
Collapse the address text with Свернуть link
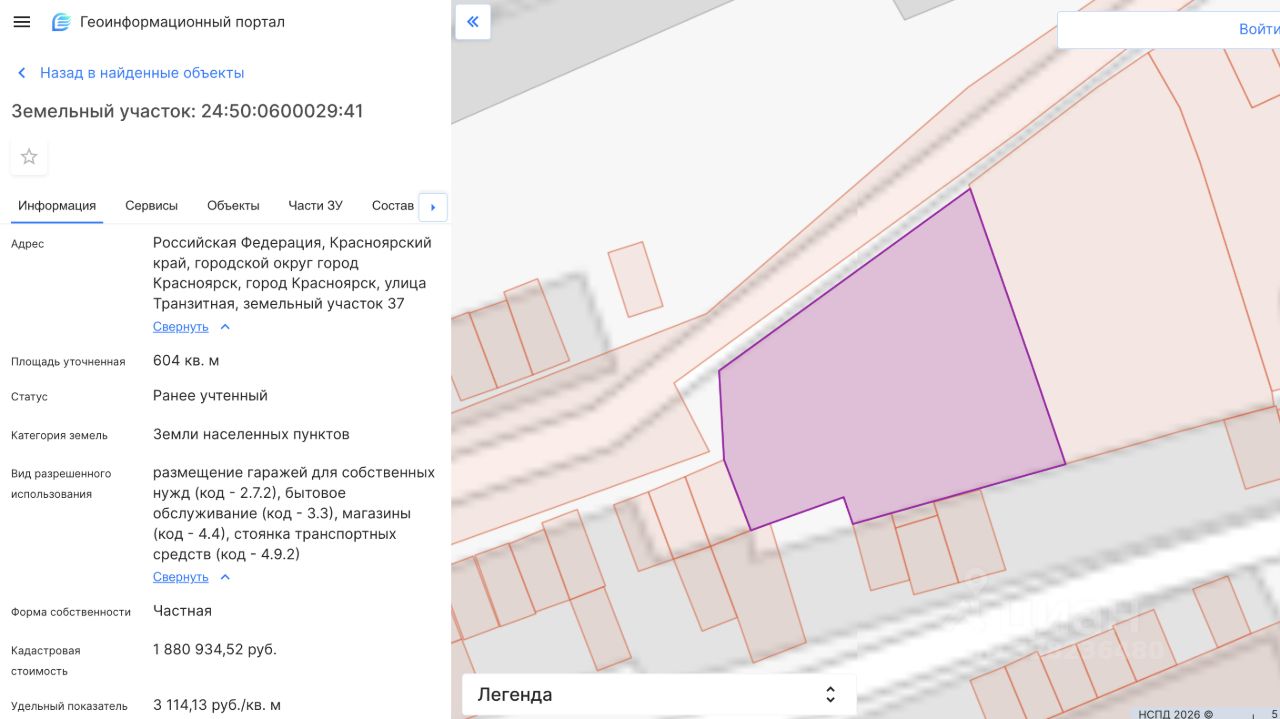pyautogui.click(x=181, y=327)
